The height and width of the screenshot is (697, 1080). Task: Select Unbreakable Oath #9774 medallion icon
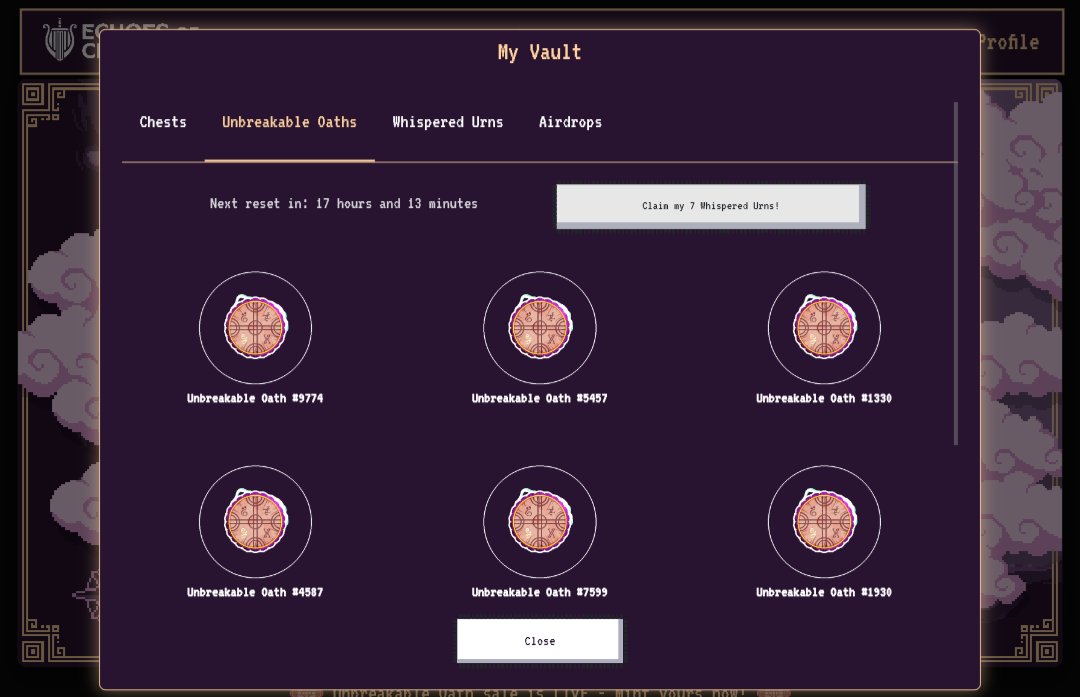click(256, 327)
